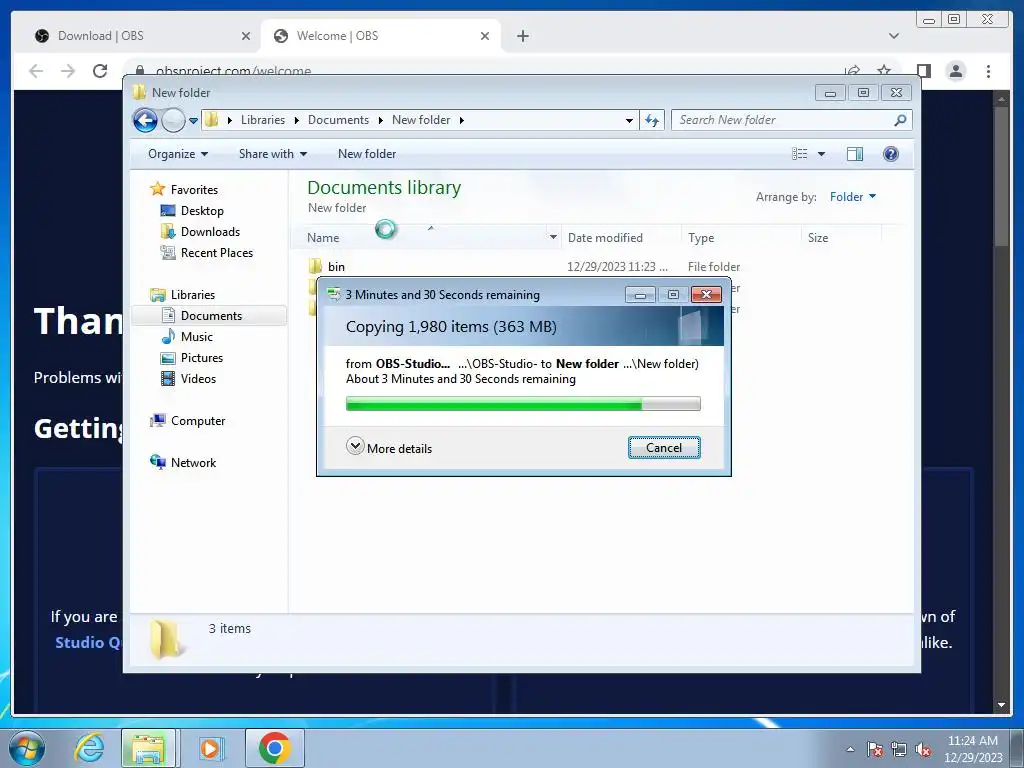
Task: Click Documents in the breadcrumb path
Action: click(x=338, y=120)
